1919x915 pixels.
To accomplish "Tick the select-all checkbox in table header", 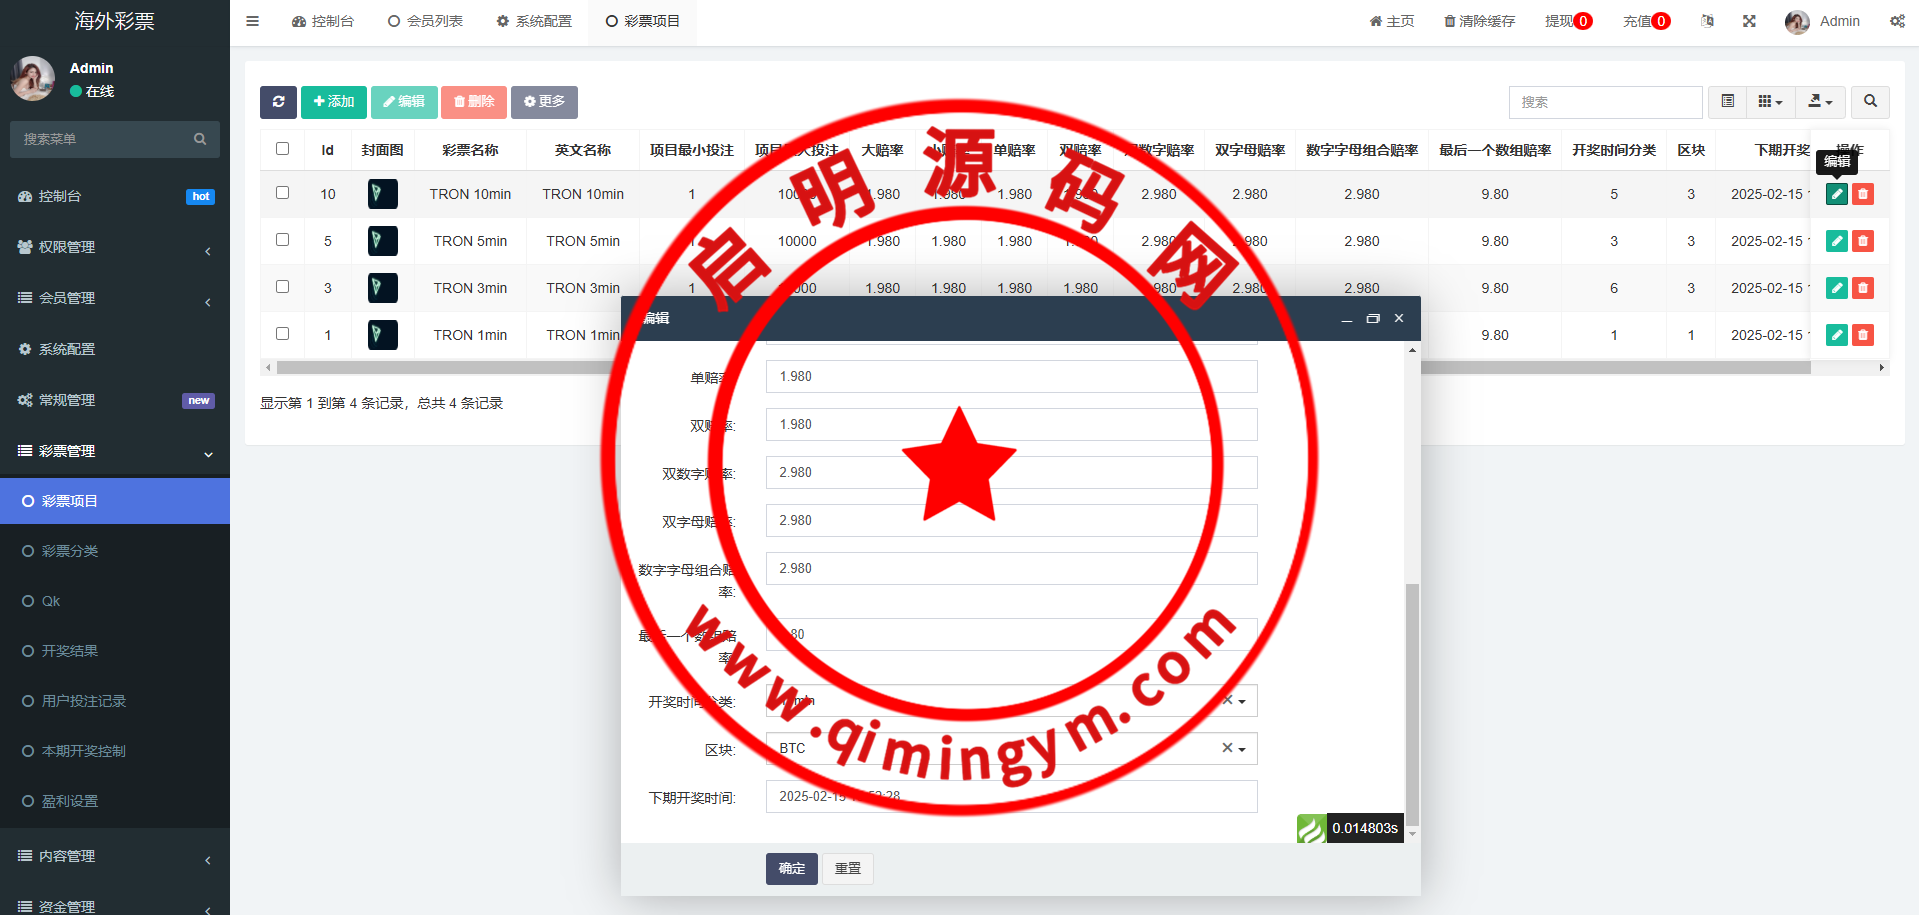I will pos(282,149).
